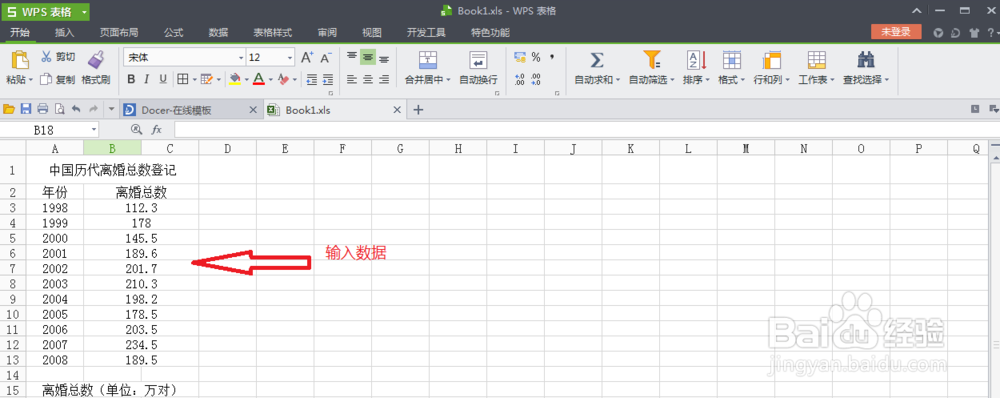Click the Paste (粘贴) clipboard icon
1000x398 pixels.
[20, 59]
